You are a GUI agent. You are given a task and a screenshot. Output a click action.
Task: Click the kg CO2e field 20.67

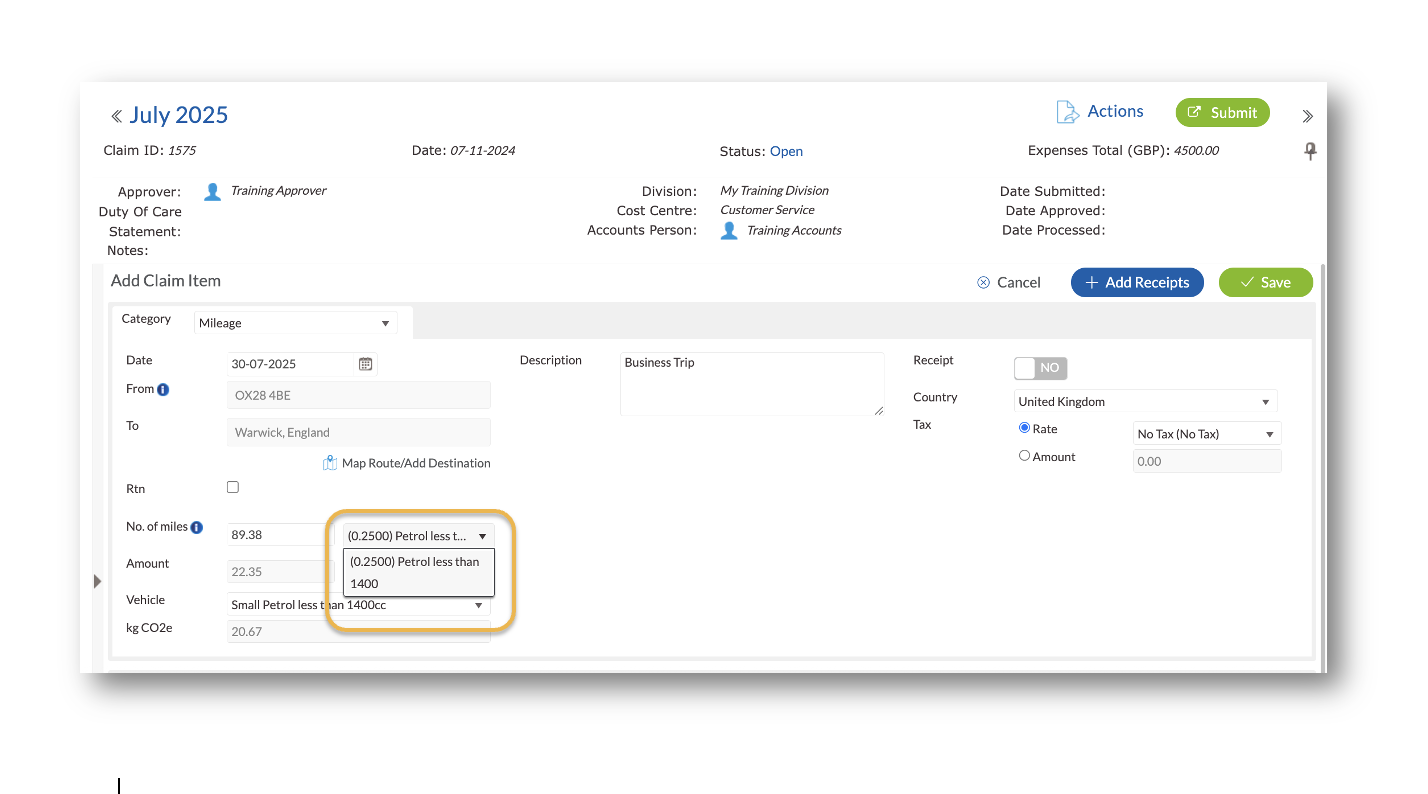359,631
